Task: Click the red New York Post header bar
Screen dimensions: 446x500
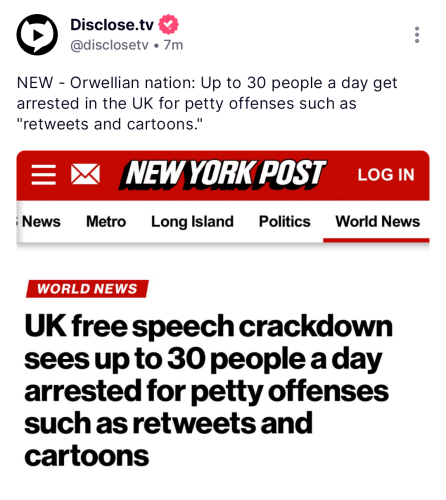Action: 223,175
